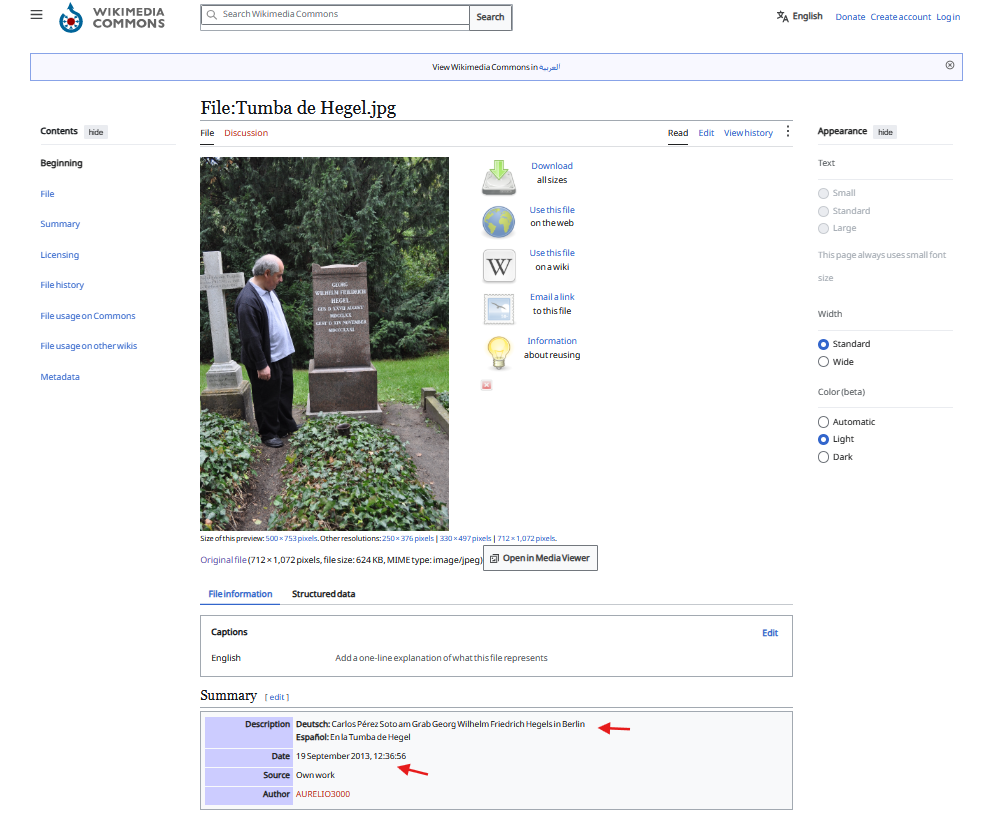
Task: Open the three-dot more options menu
Action: pos(787,132)
